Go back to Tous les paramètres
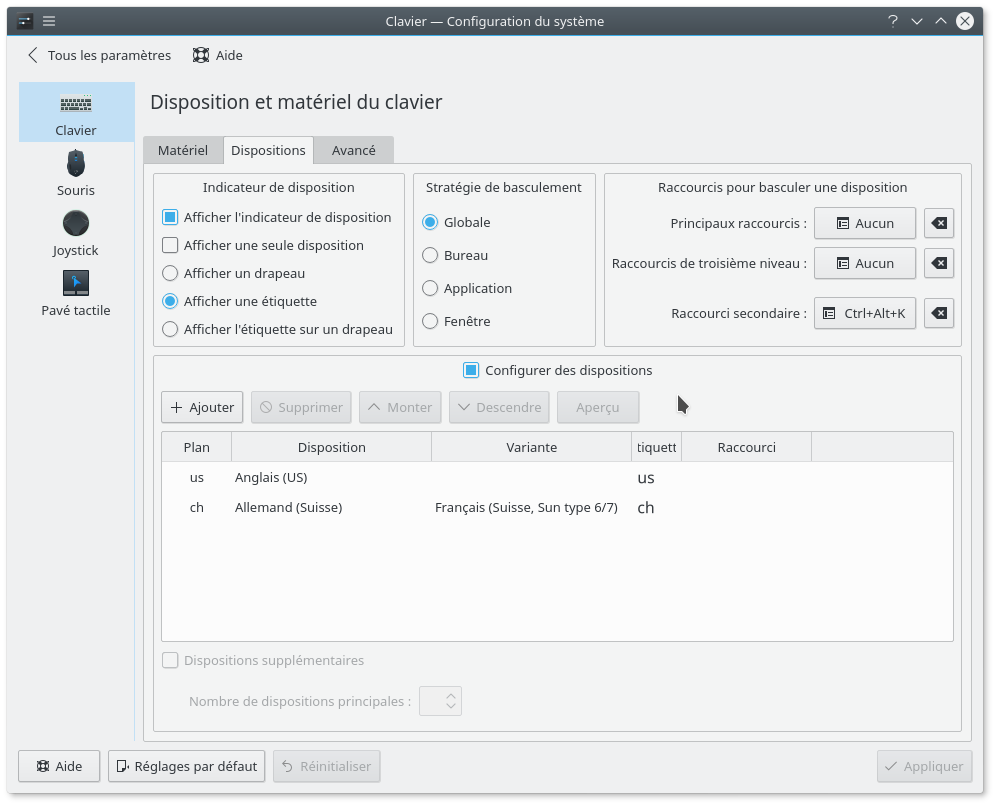 99,55
